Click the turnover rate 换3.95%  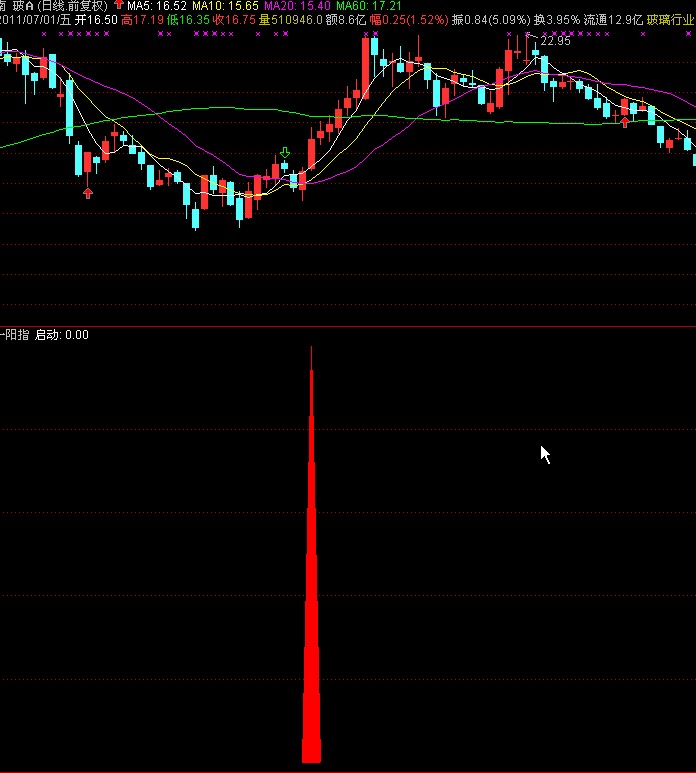tap(557, 20)
